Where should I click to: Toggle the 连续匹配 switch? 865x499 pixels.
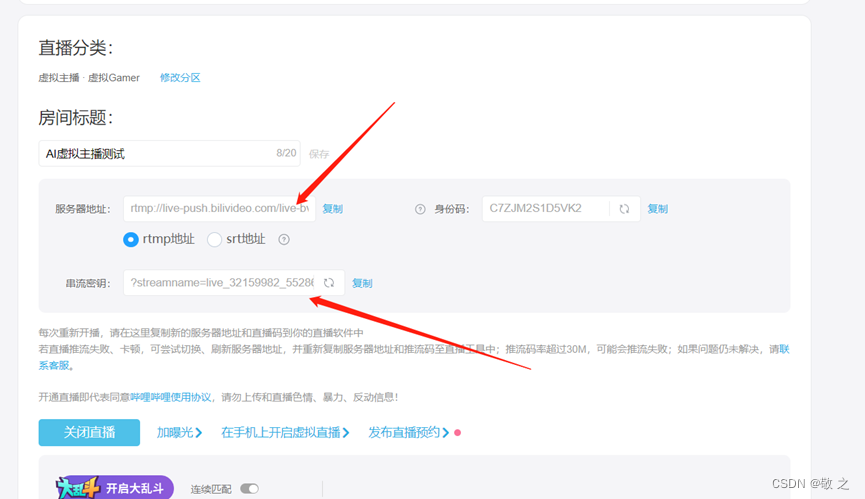[249, 489]
